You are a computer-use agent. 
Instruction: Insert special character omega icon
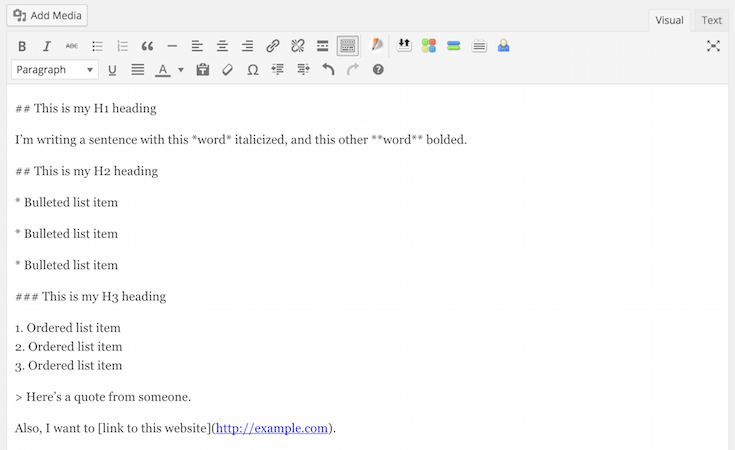pos(253,70)
